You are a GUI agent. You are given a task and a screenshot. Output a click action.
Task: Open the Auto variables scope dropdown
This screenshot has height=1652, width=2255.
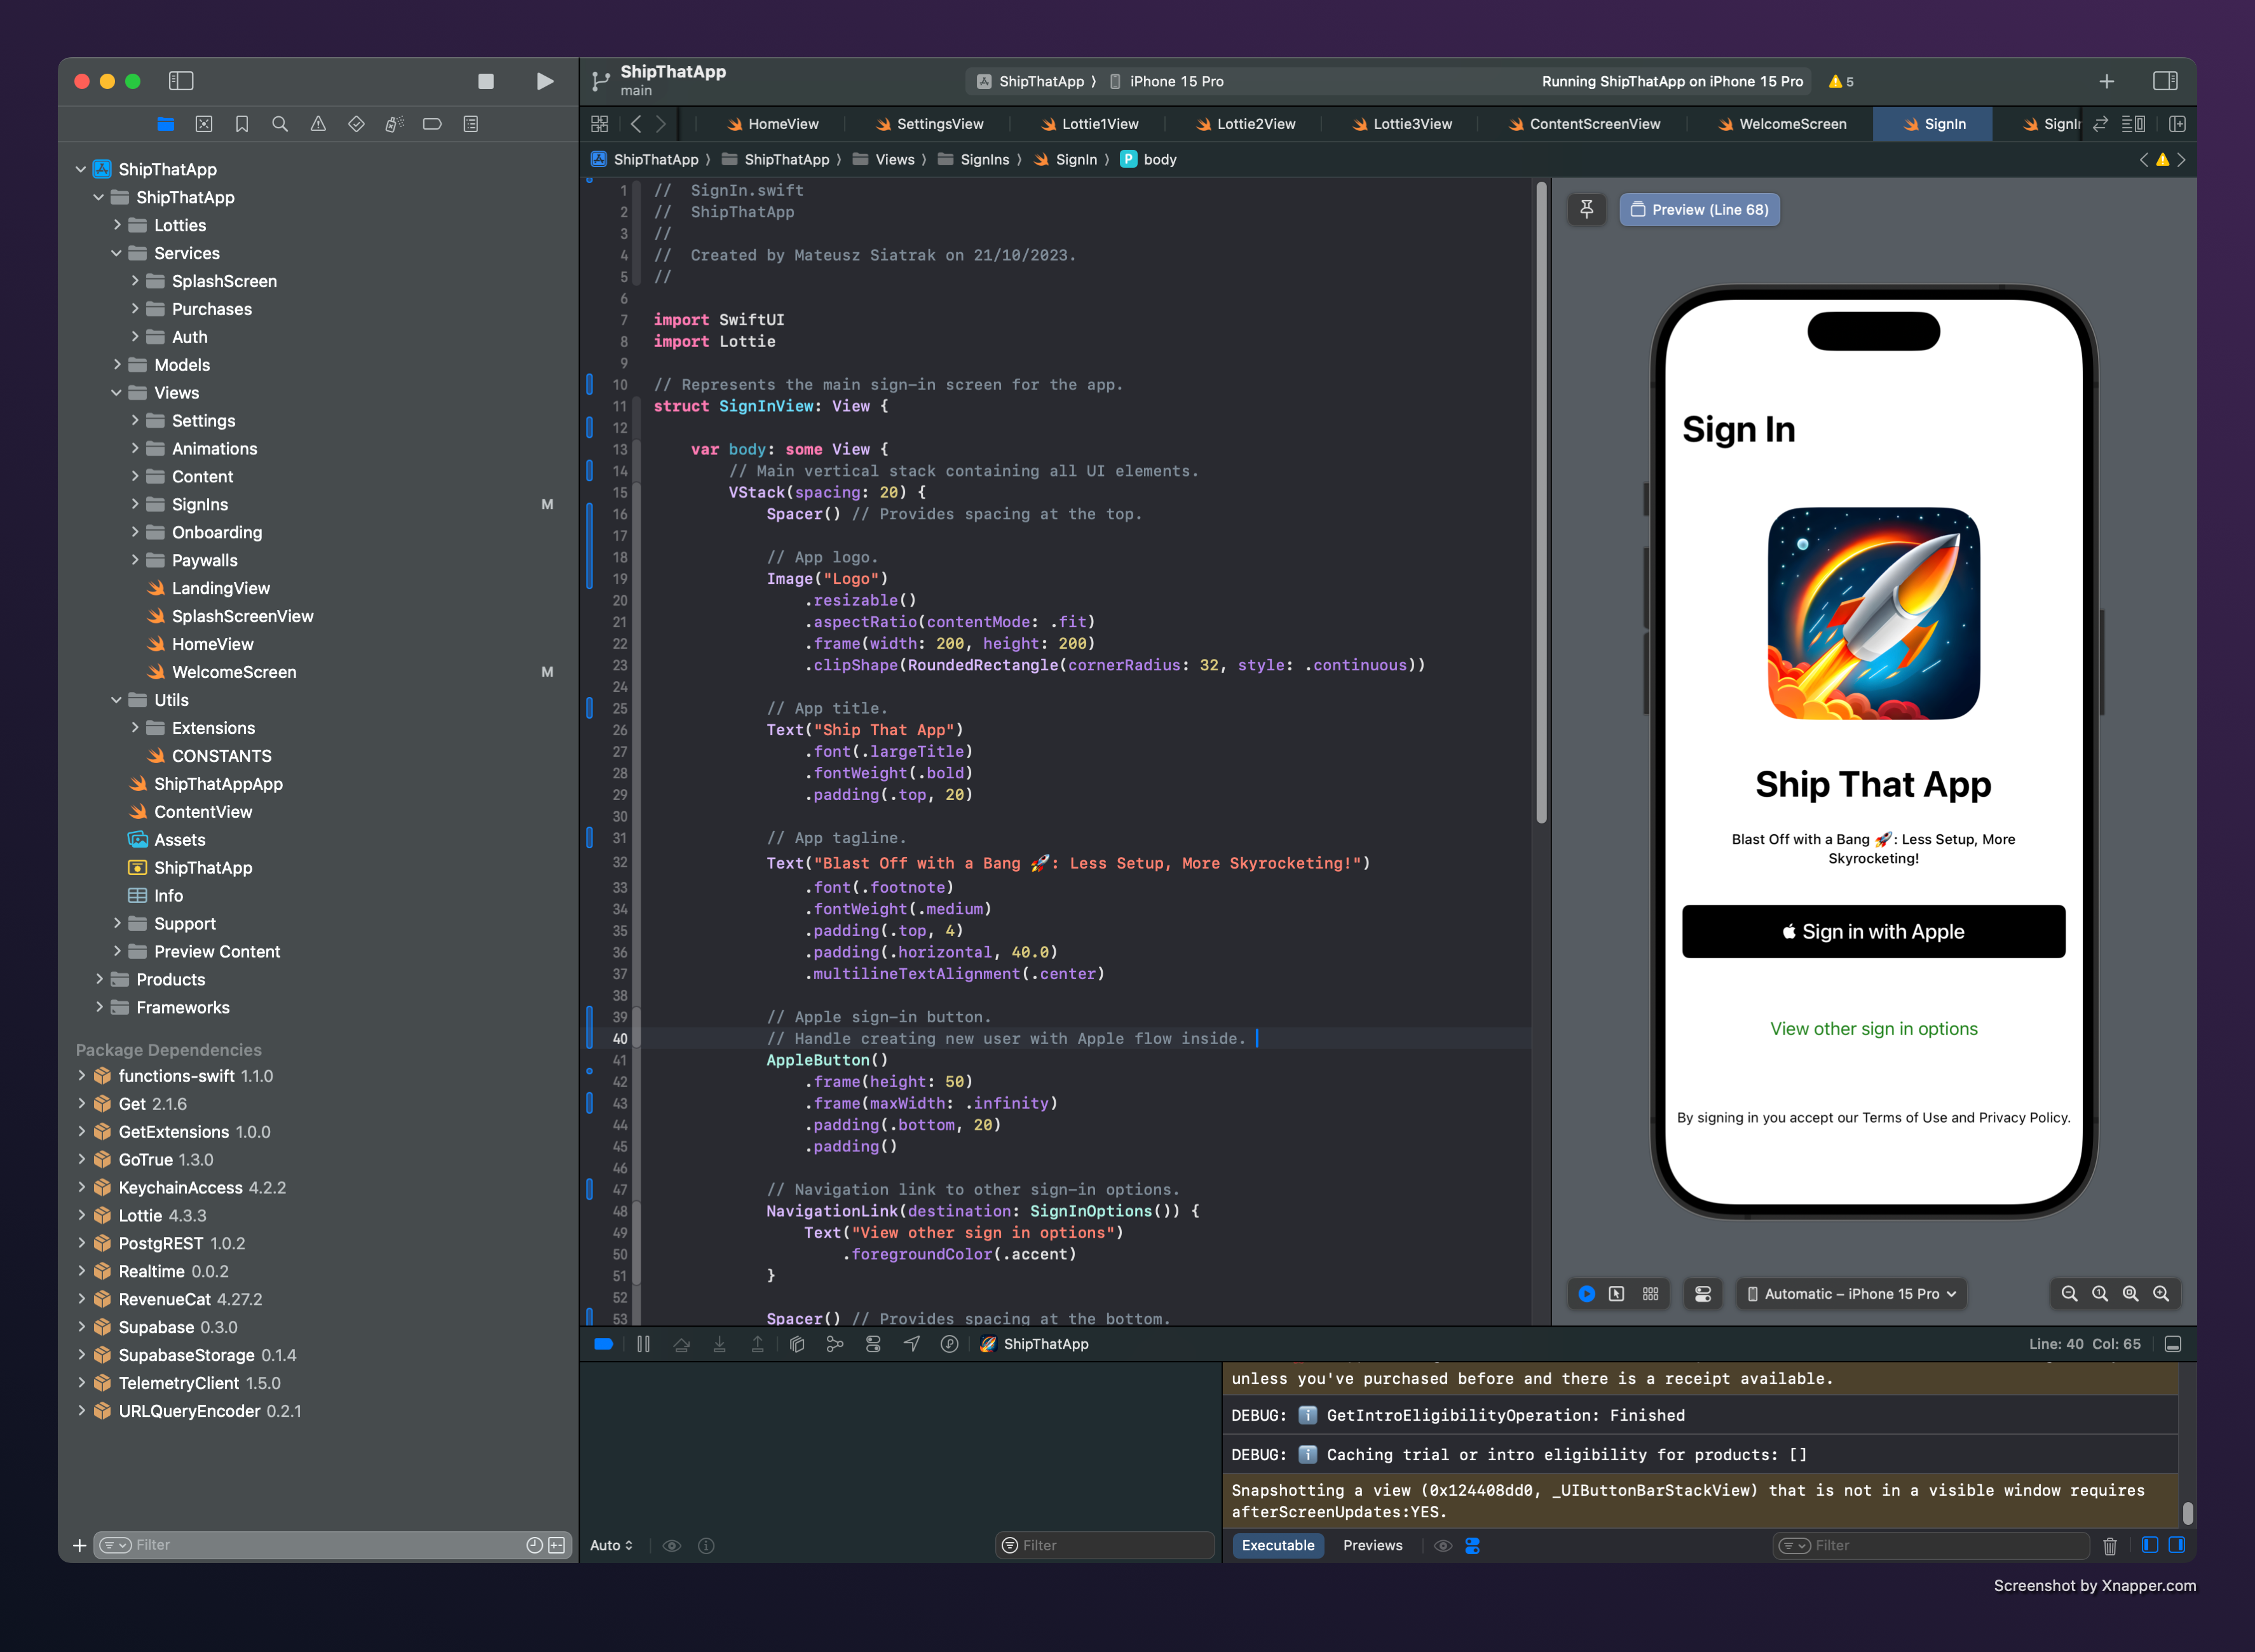(611, 1546)
